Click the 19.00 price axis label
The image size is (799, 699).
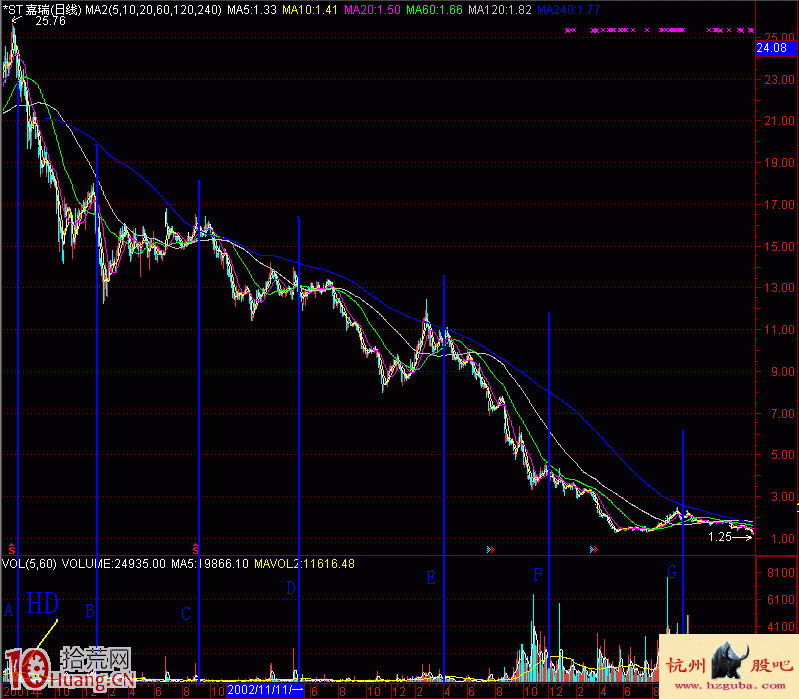coord(780,163)
